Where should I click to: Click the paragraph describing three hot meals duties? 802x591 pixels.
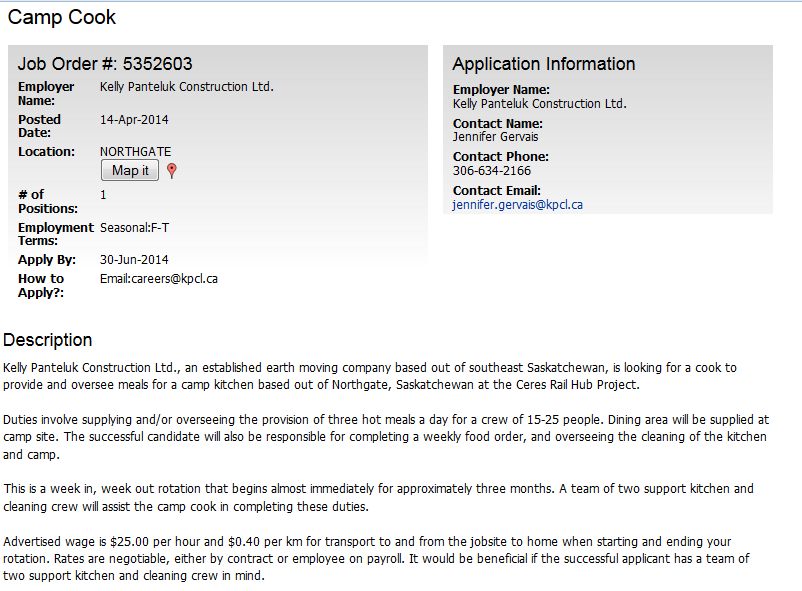(386, 437)
